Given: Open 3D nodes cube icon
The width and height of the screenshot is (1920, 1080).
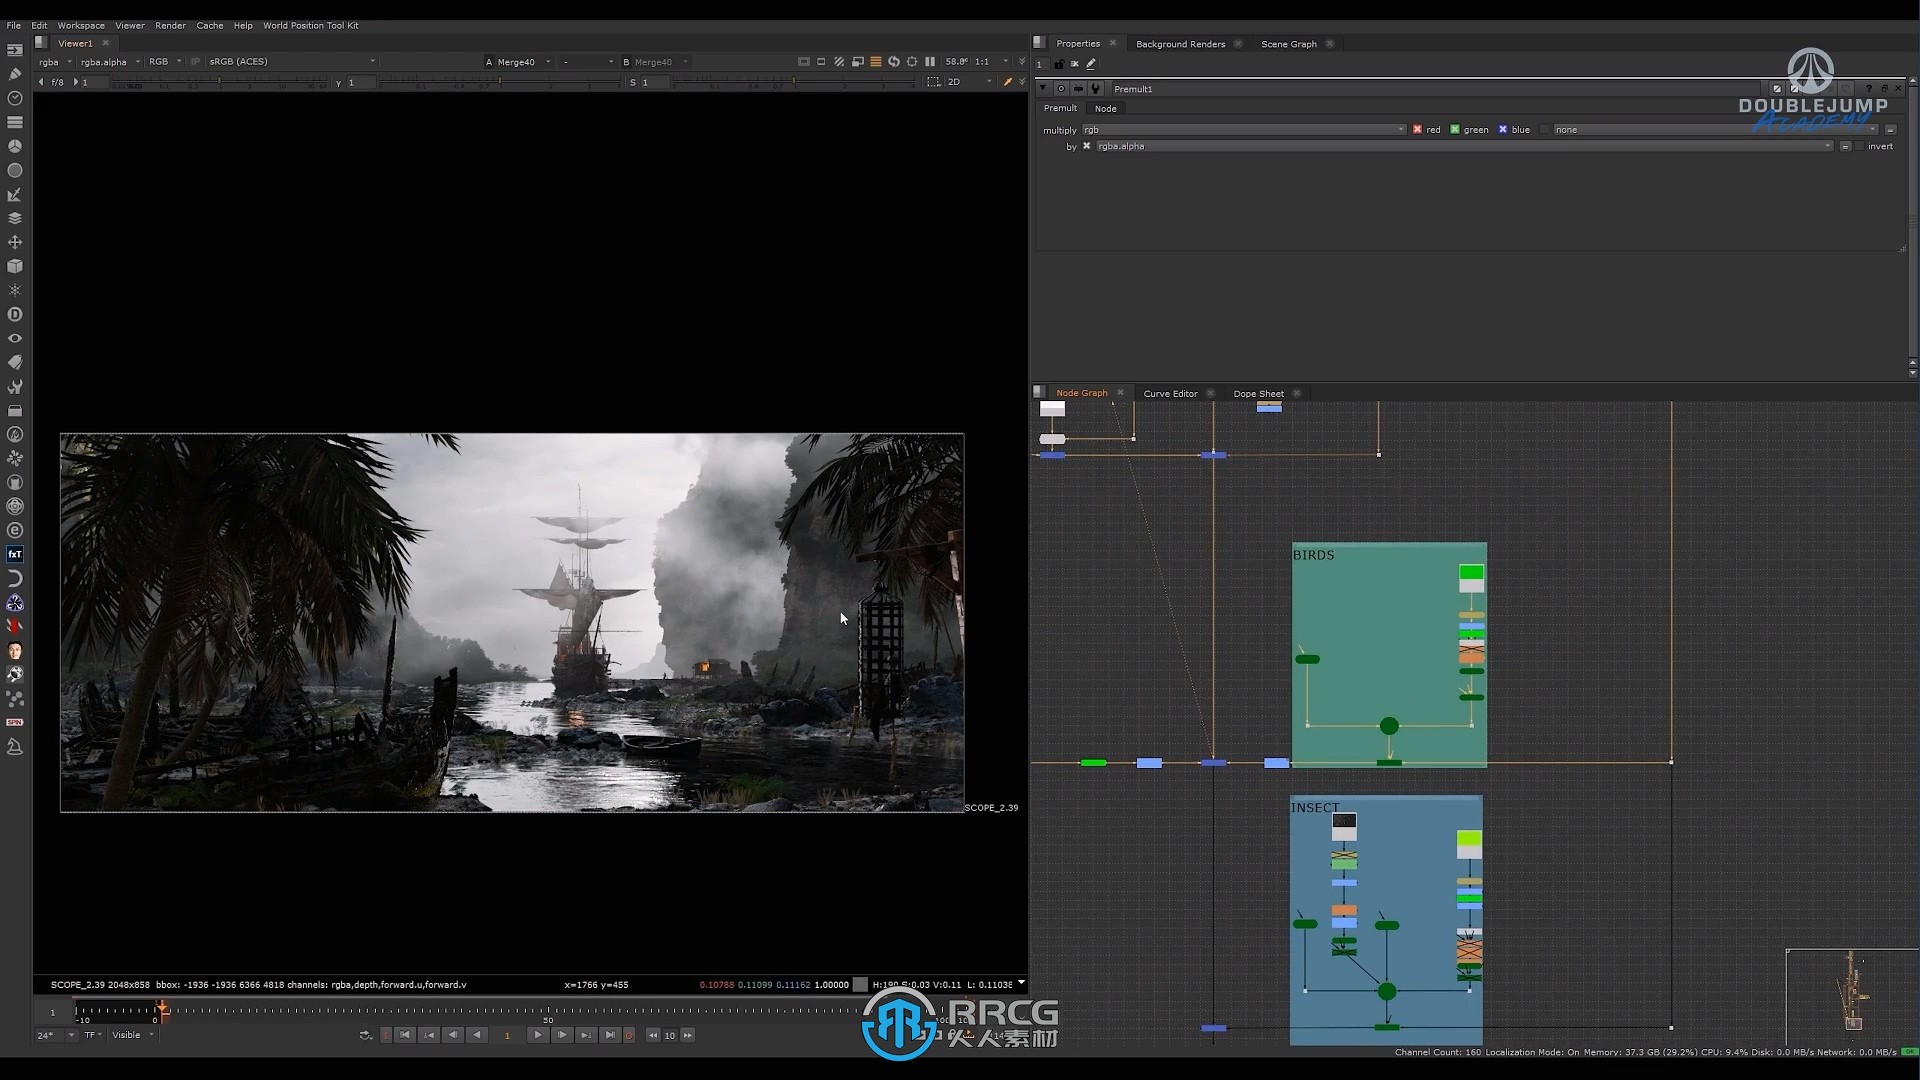Looking at the screenshot, I should 15,266.
